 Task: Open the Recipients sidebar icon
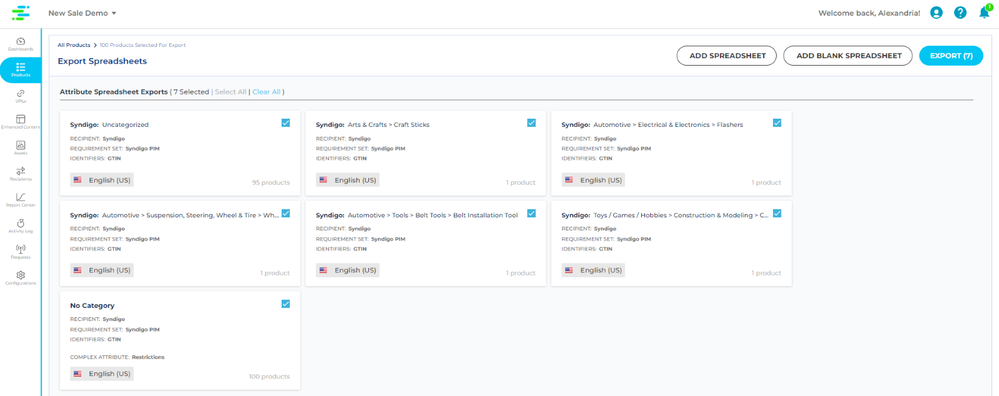(20, 171)
